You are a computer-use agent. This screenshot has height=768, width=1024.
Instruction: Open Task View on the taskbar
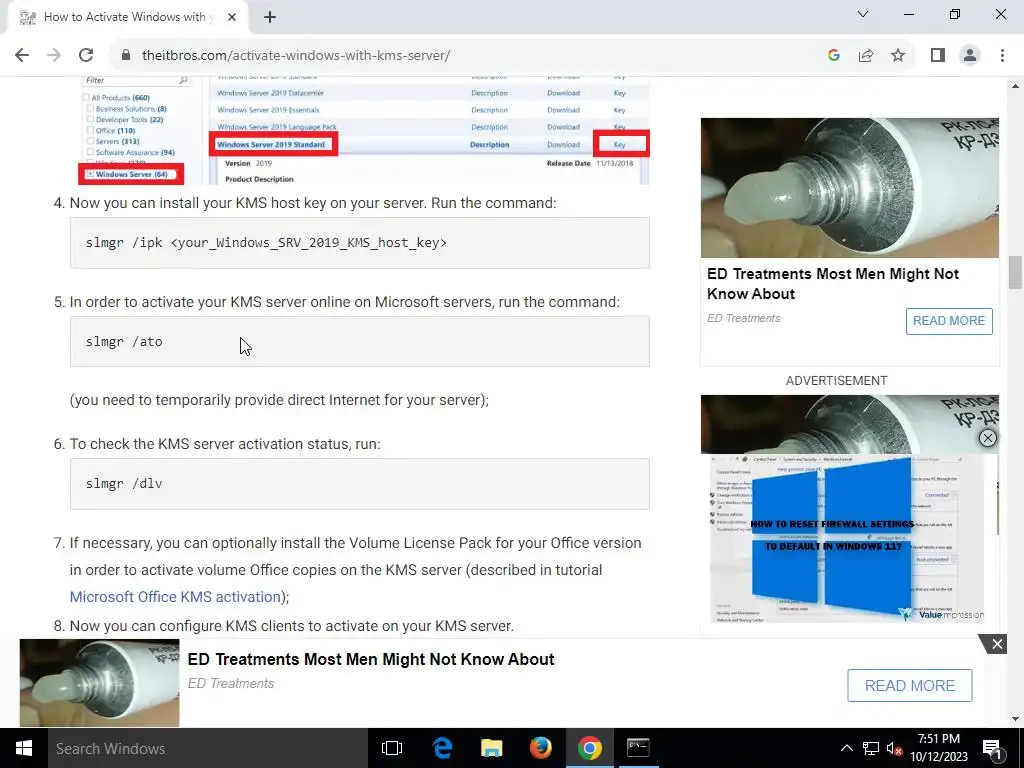tap(392, 748)
